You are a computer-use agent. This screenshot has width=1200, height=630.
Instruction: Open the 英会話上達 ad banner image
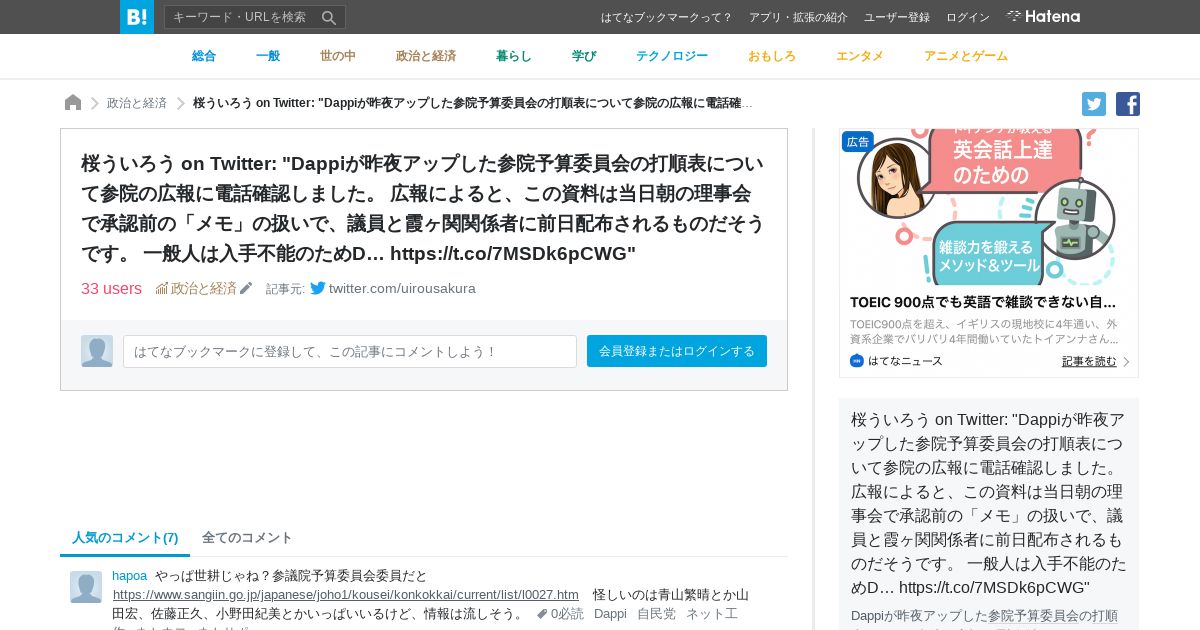point(989,207)
